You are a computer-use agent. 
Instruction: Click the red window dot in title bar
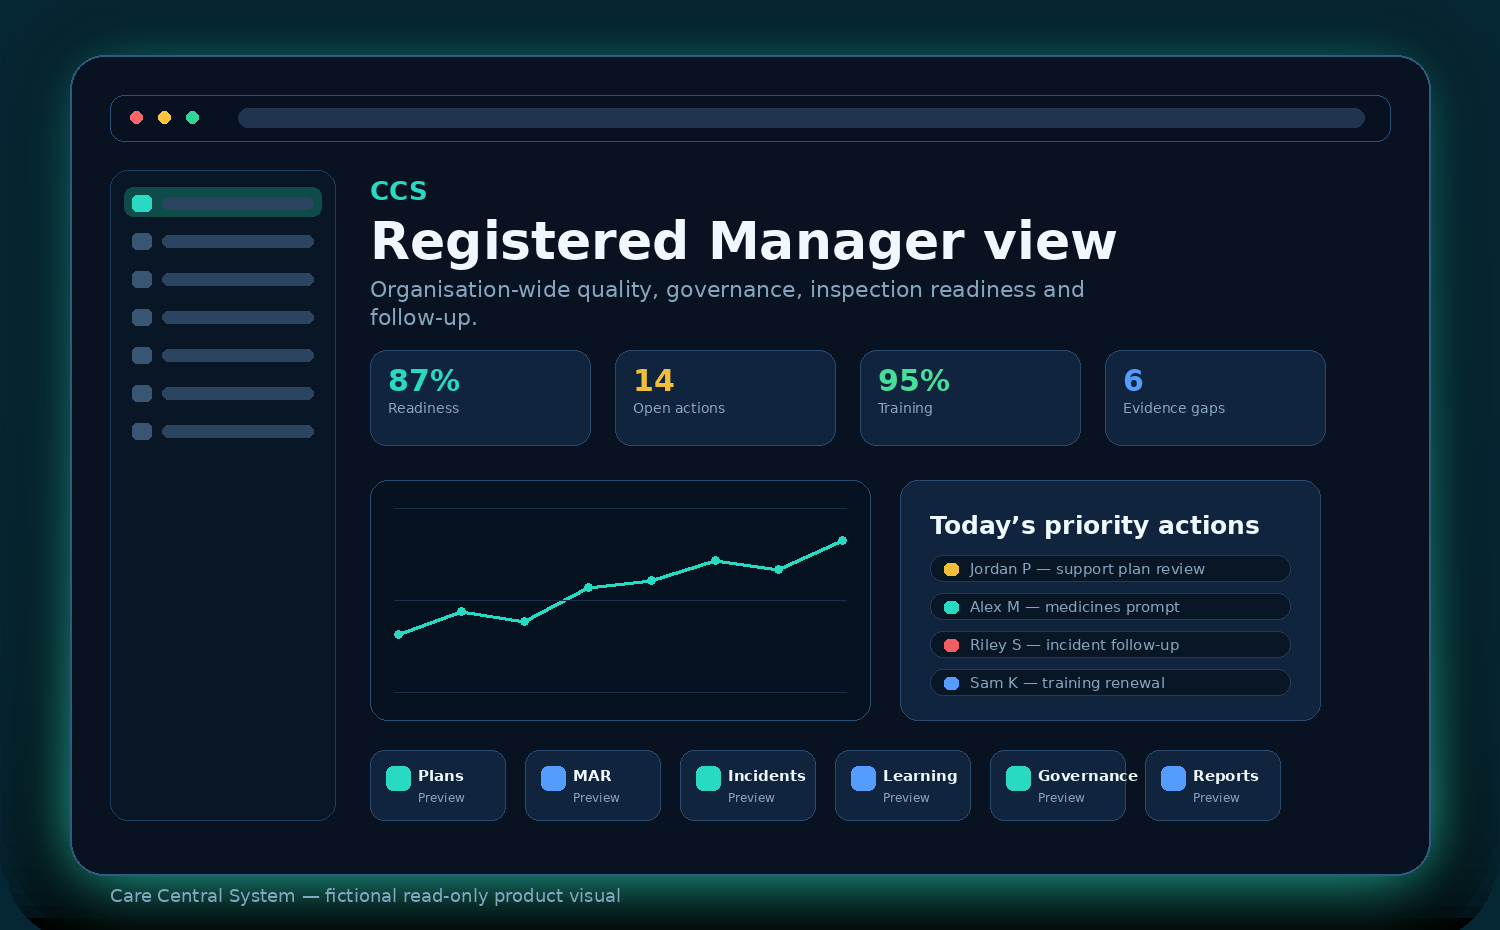pos(137,118)
